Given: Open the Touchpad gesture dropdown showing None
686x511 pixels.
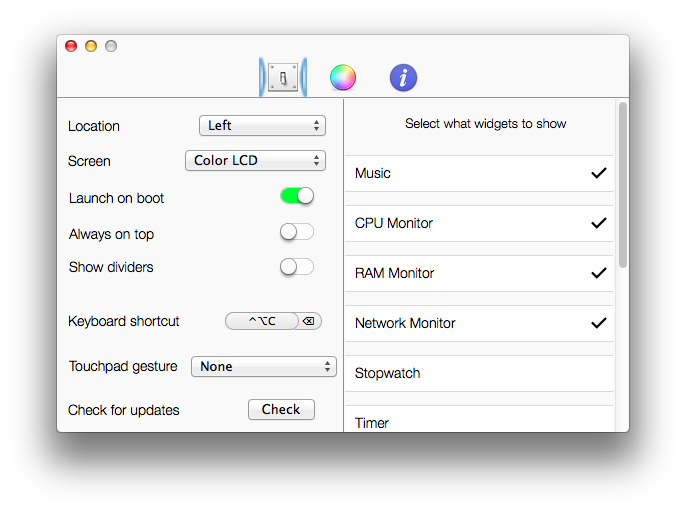Looking at the screenshot, I should (263, 367).
